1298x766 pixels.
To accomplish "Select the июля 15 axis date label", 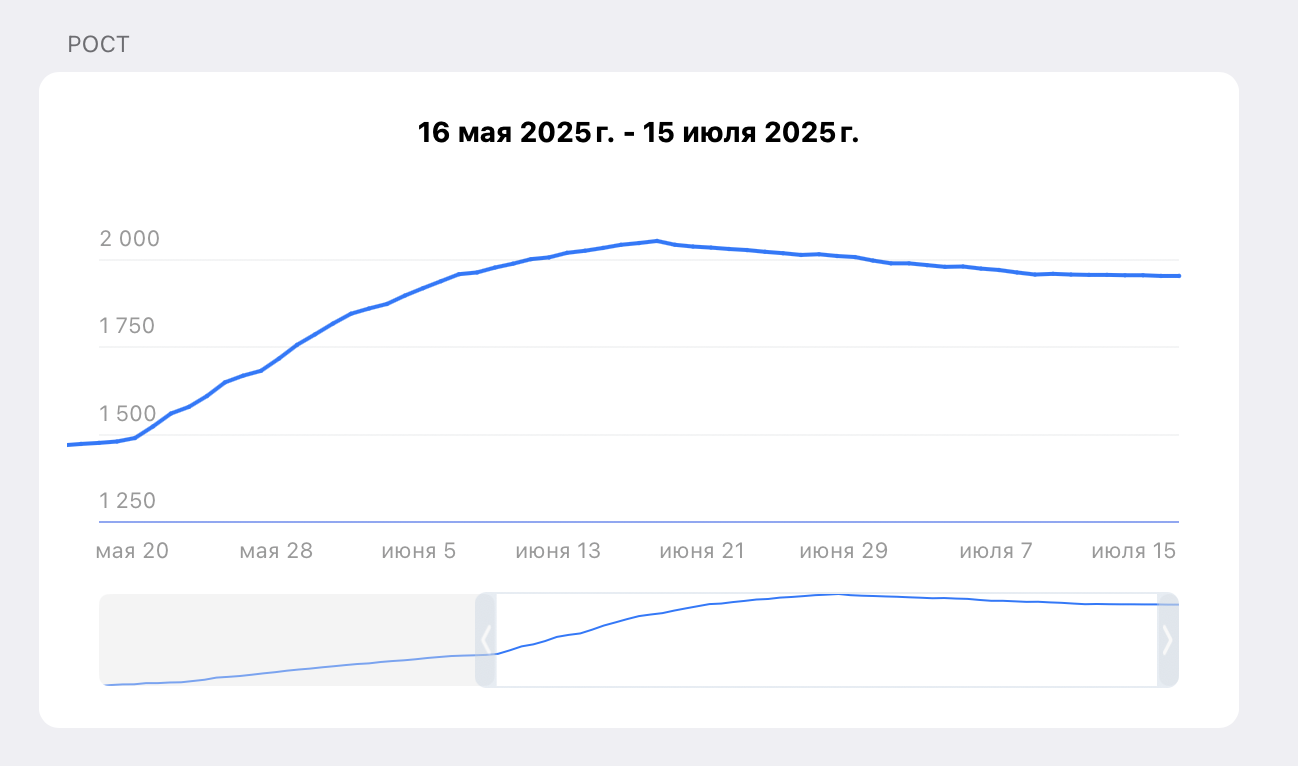I will click(x=1134, y=551).
